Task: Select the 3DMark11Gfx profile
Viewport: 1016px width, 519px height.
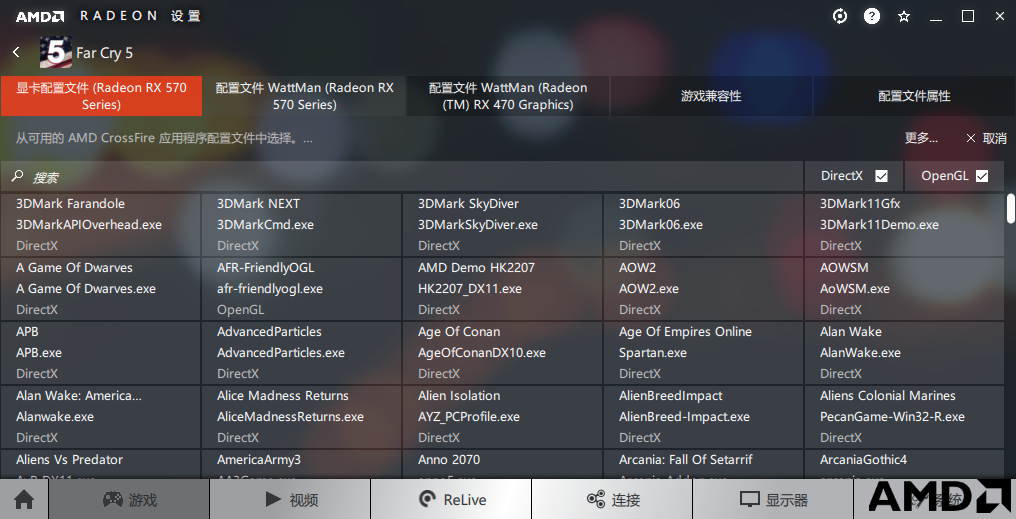Action: [x=904, y=224]
